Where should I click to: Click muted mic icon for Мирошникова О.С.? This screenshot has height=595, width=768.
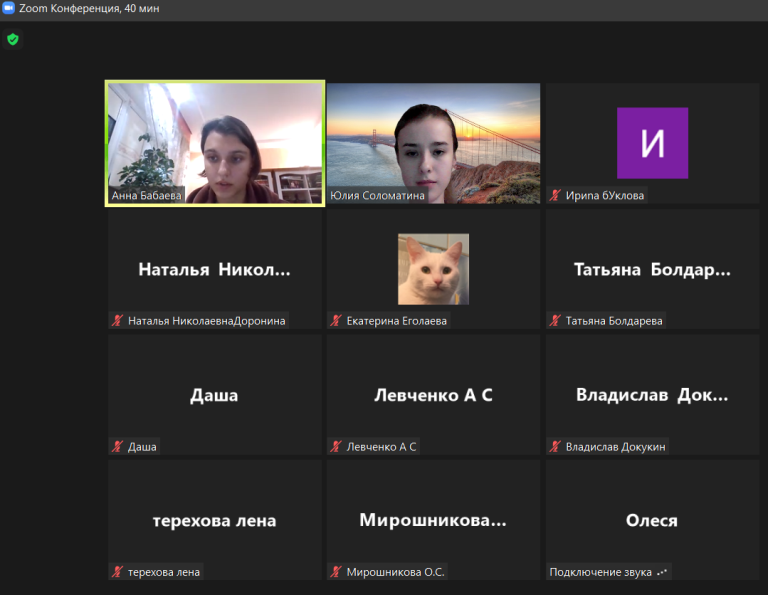tap(337, 572)
